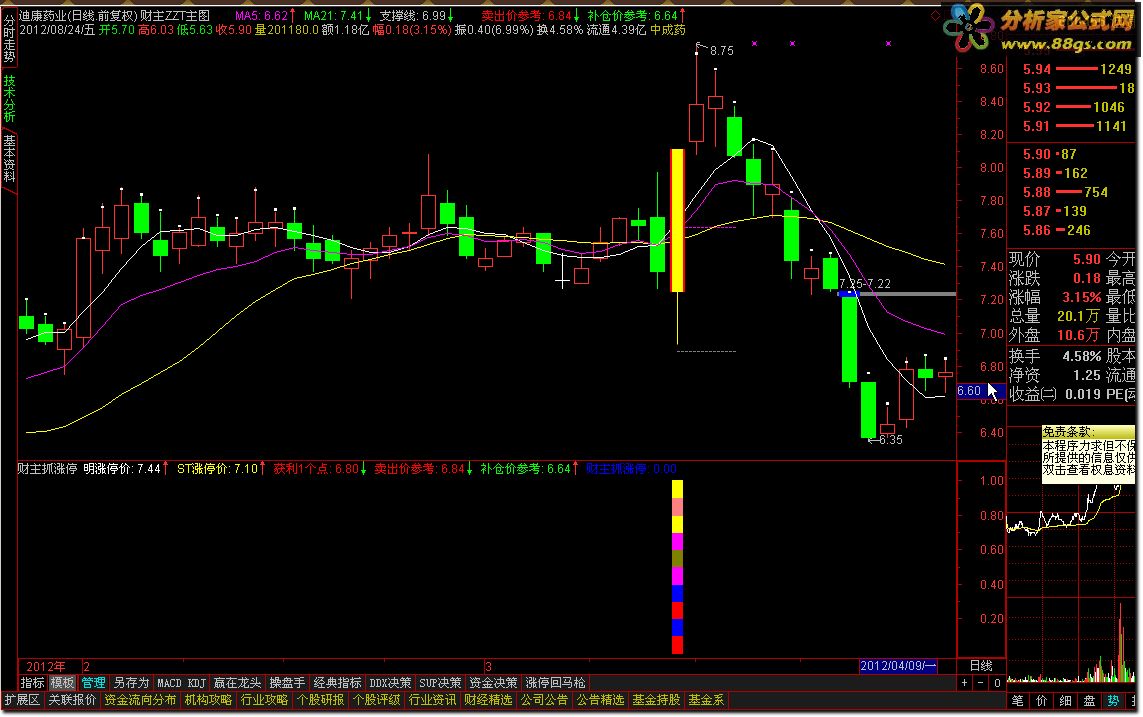Click the 6.35 low price label
Screen dimensions: 1143x717
tap(890, 439)
